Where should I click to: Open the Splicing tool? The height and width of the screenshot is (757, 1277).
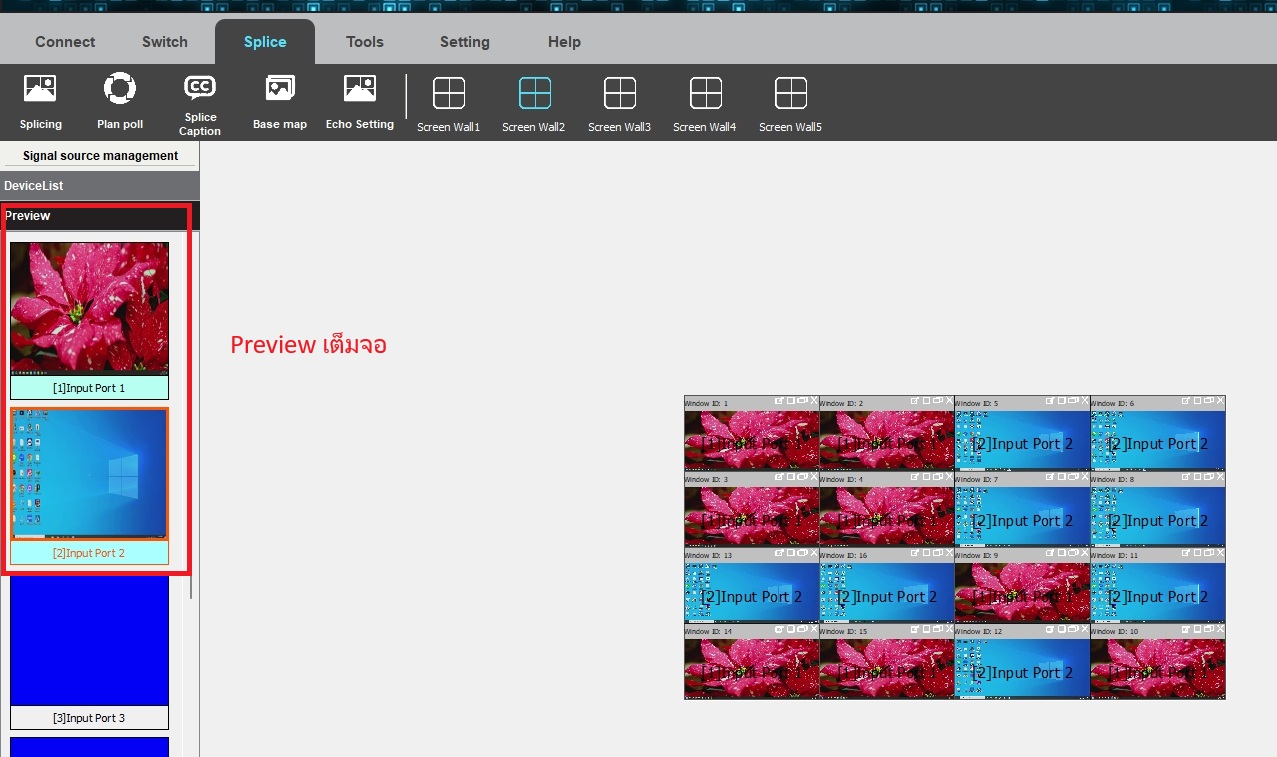pyautogui.click(x=40, y=101)
